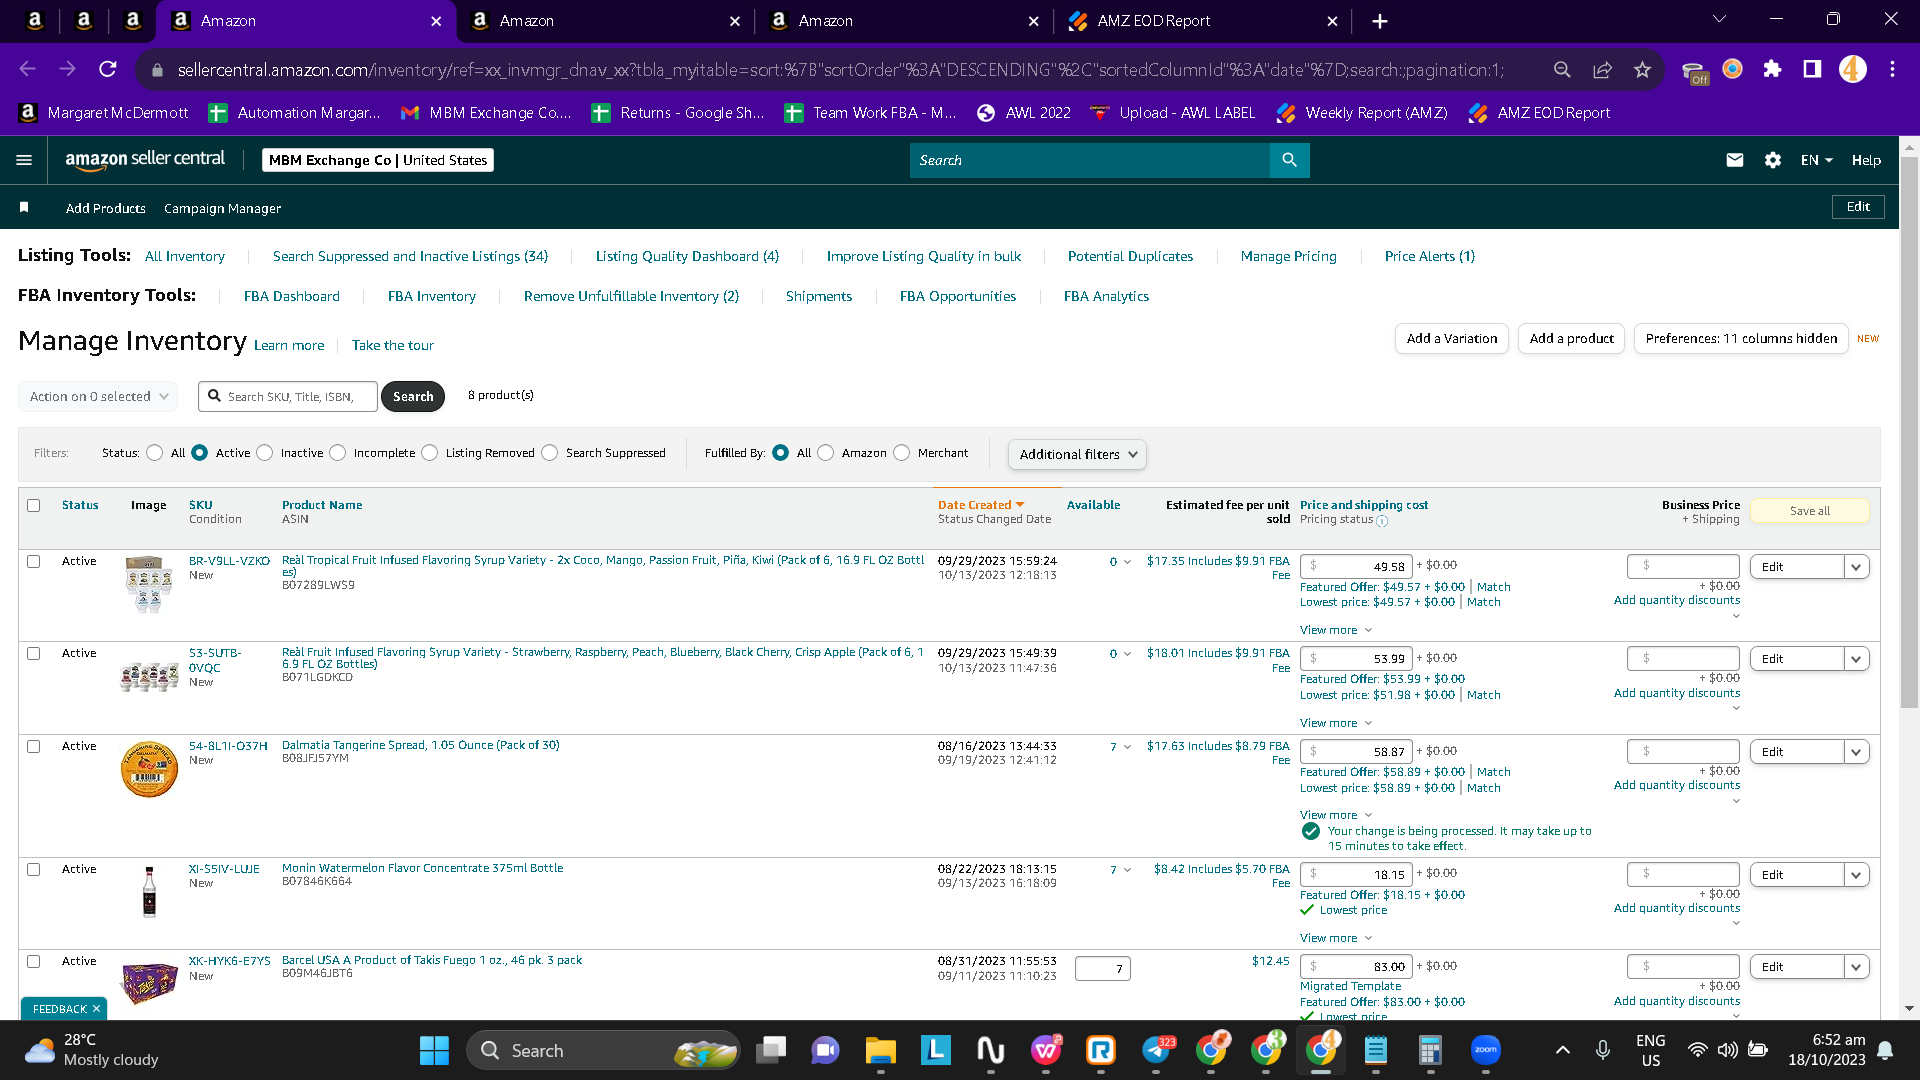
Task: Expand View more for Dalmatia Tangerine Spread
Action: pos(1336,816)
